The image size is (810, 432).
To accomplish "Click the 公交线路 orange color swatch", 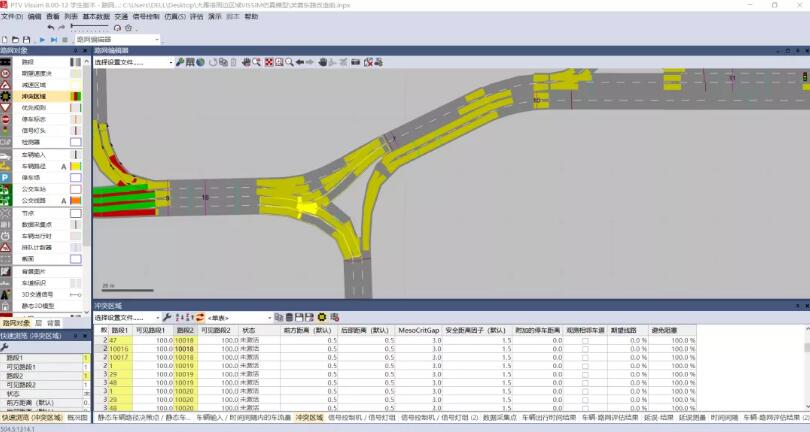I will pyautogui.click(x=75, y=200).
